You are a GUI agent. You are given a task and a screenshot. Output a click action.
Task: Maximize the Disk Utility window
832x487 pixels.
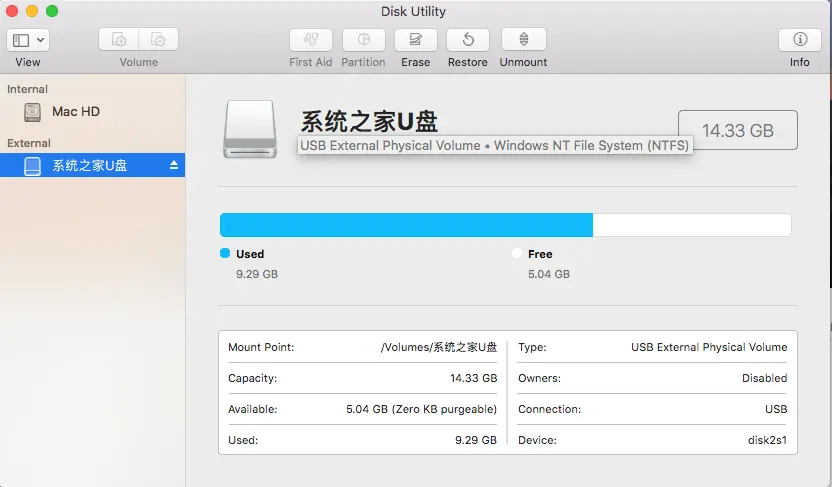(x=52, y=11)
